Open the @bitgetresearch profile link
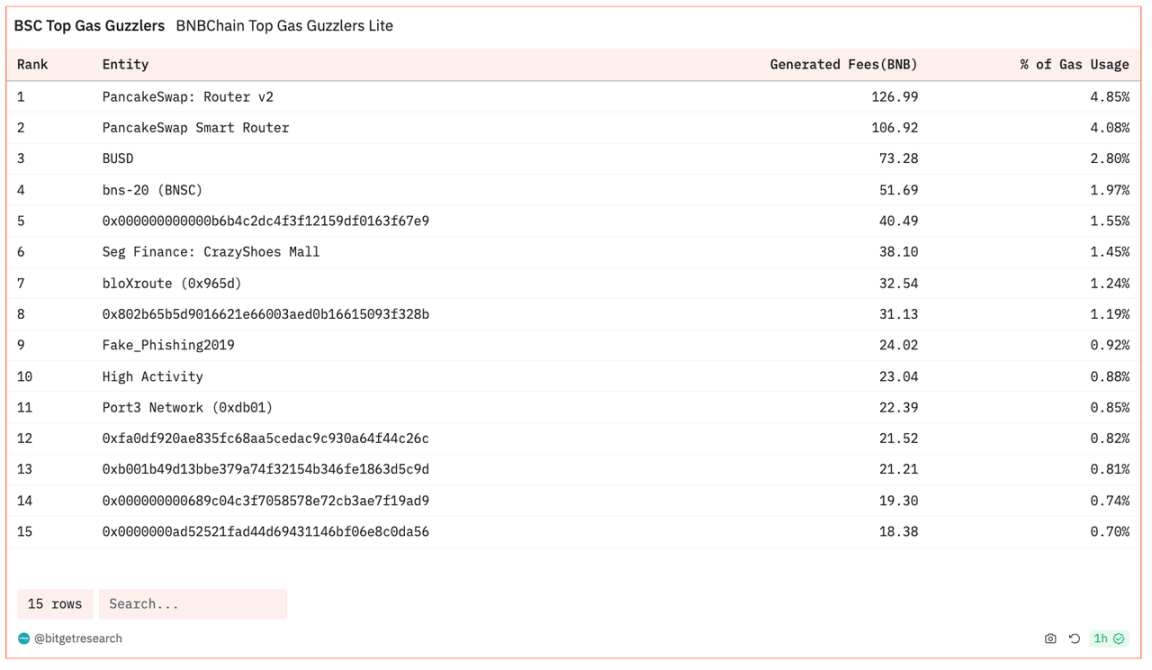The height and width of the screenshot is (670, 1152). pos(78,638)
